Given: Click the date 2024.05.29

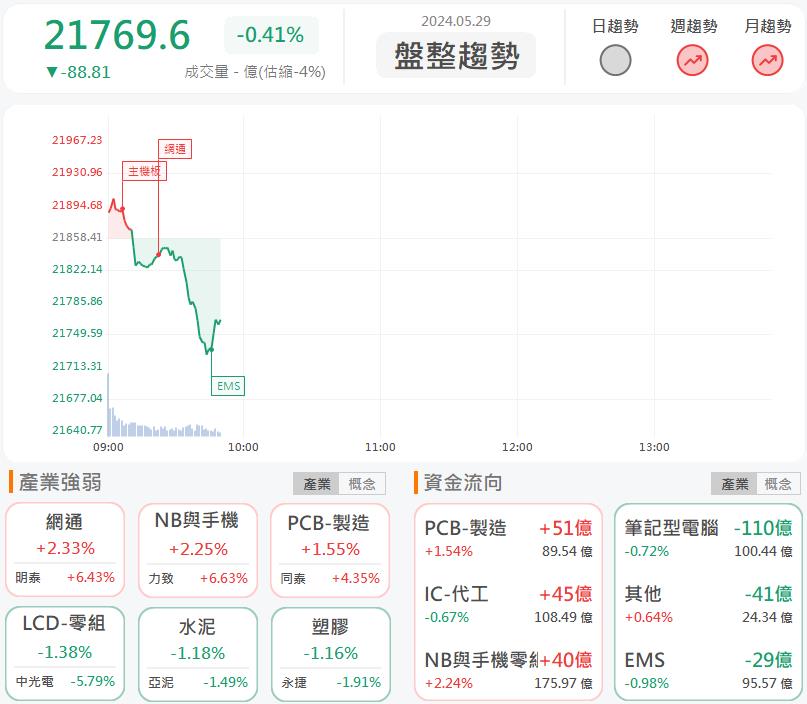Looking at the screenshot, I should 456,21.
